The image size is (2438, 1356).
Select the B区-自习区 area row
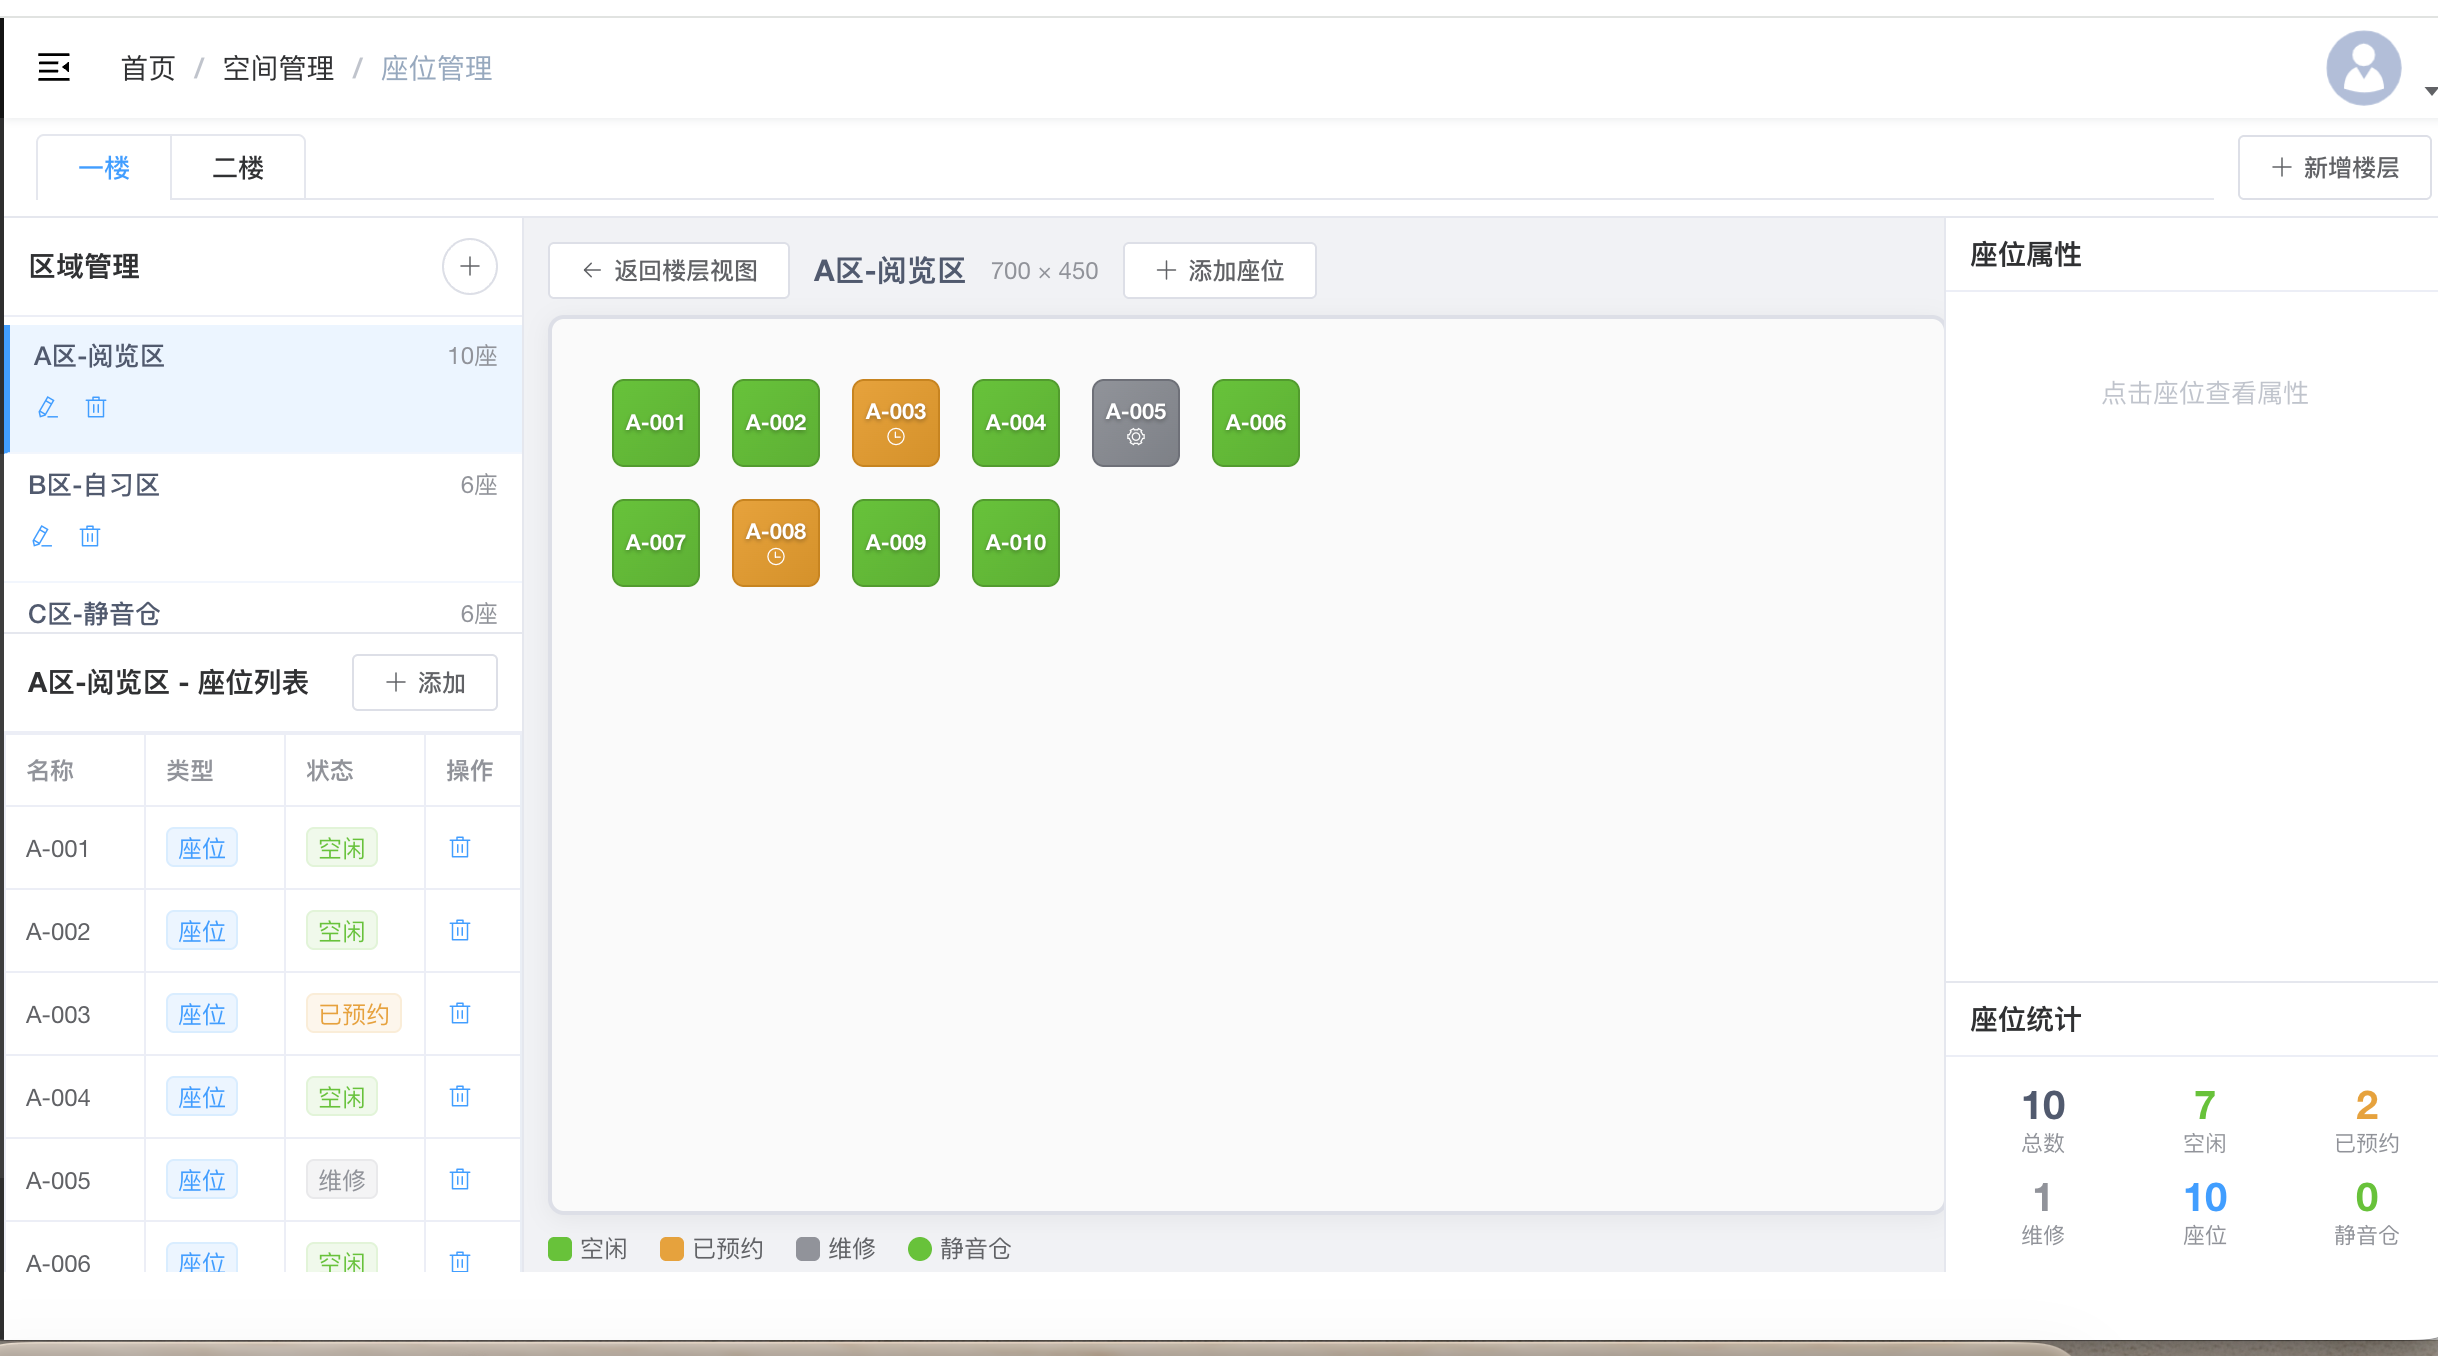tap(264, 517)
